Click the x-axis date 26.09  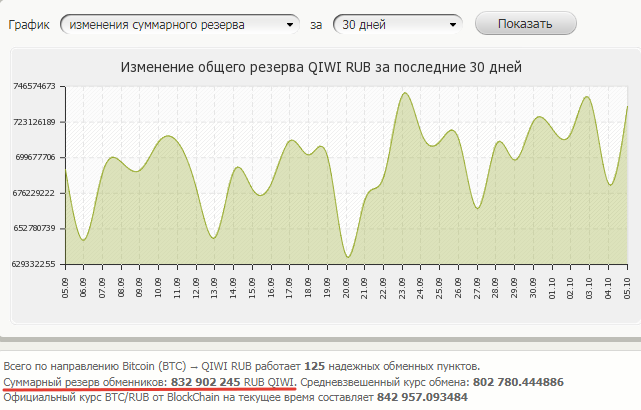pyautogui.click(x=458, y=288)
